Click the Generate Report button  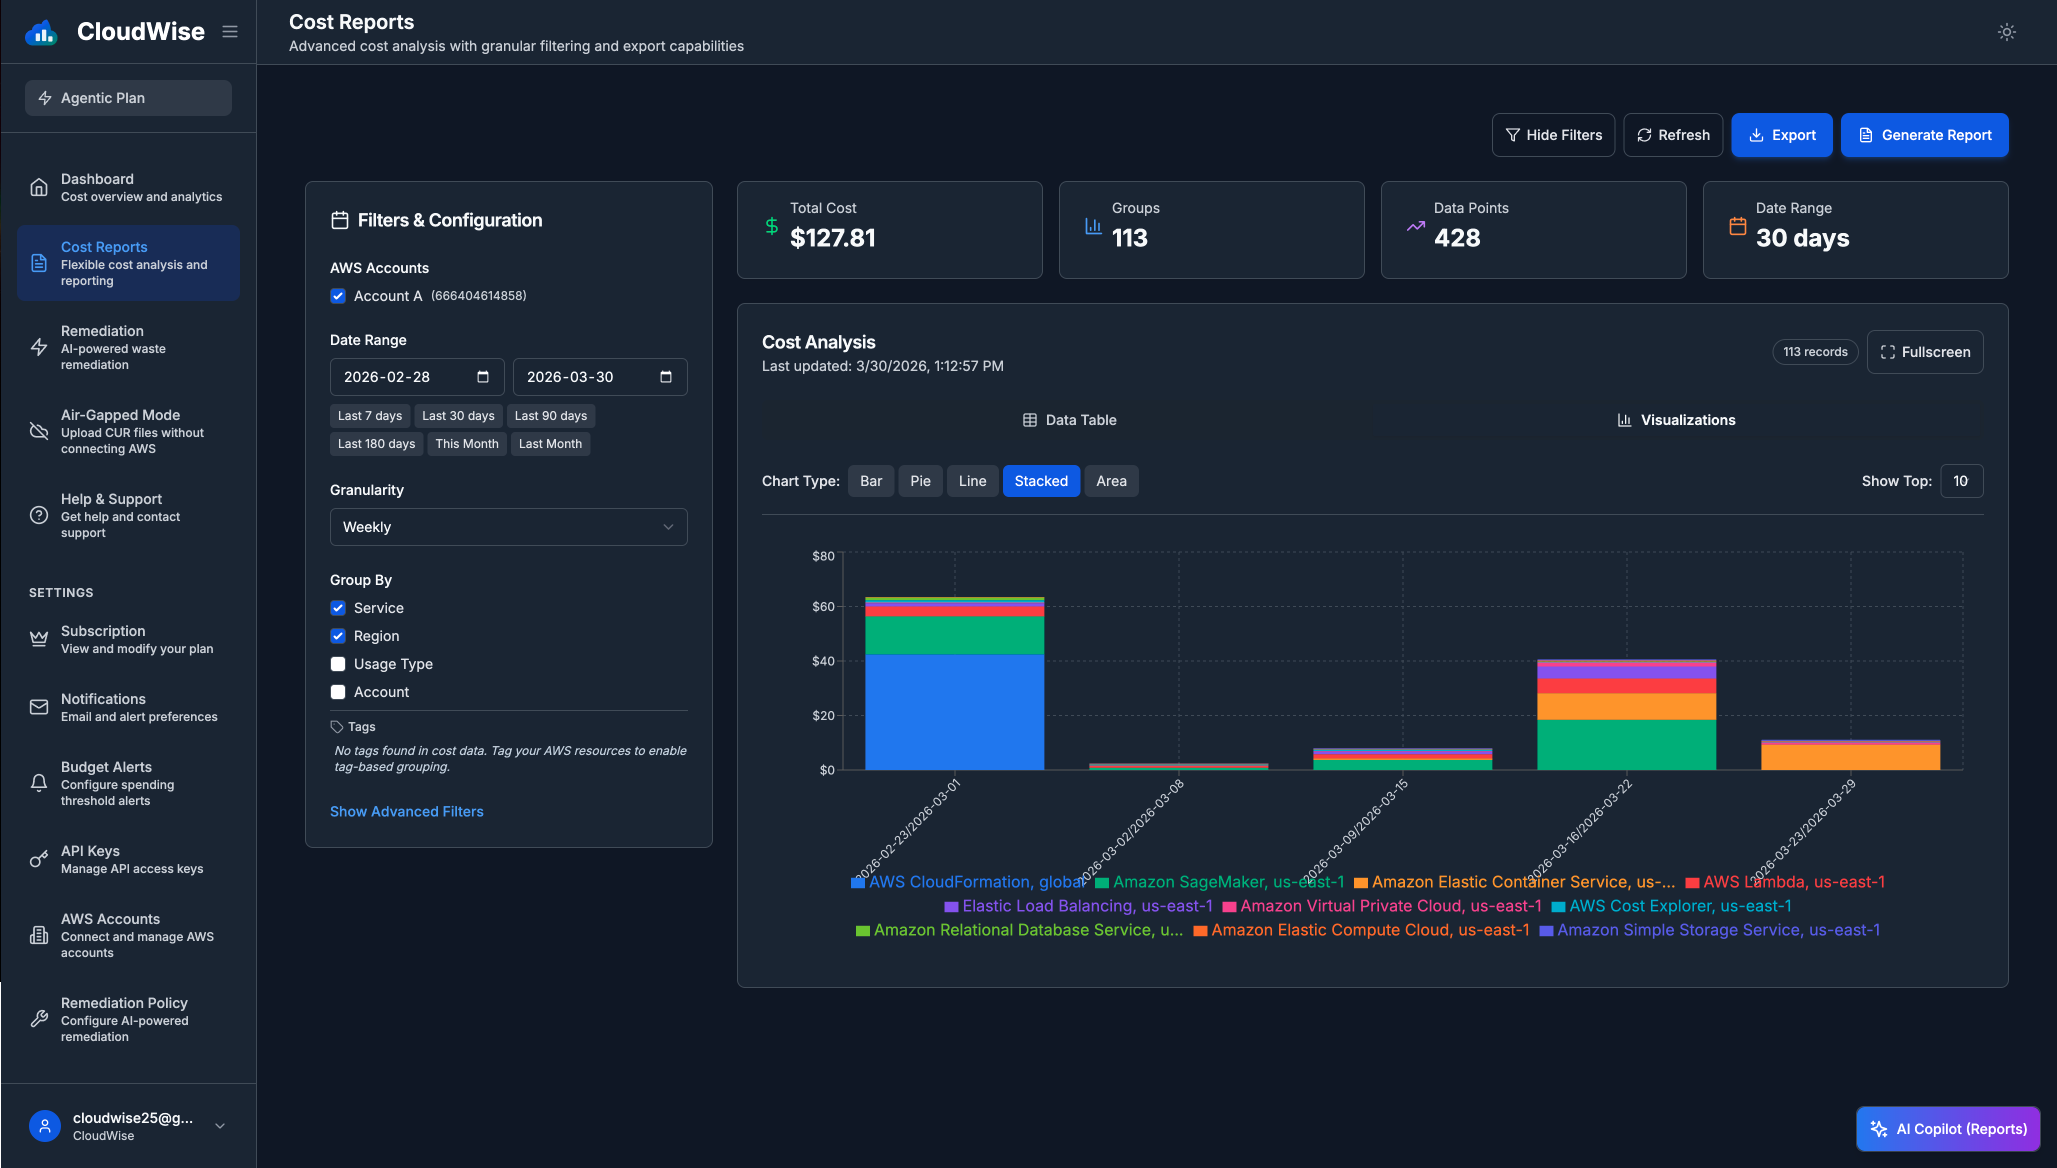pos(1924,134)
